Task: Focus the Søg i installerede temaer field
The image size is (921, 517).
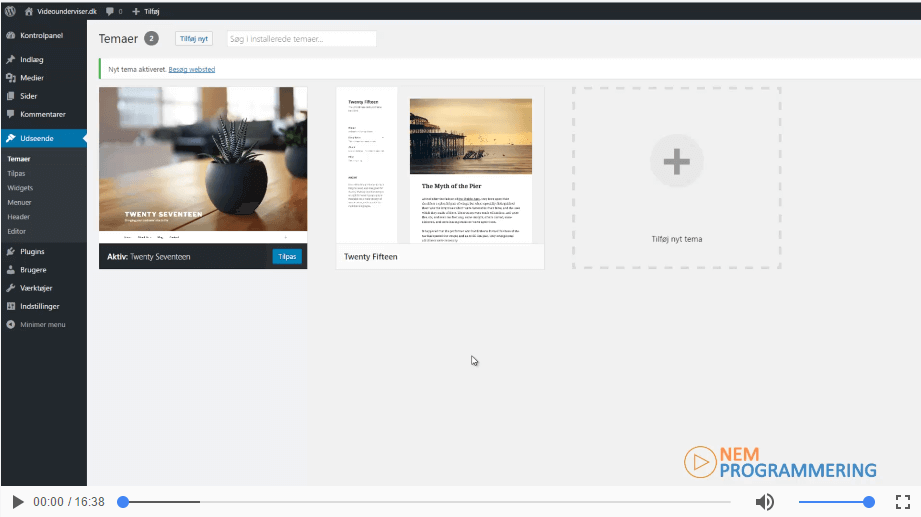Action: [301, 39]
